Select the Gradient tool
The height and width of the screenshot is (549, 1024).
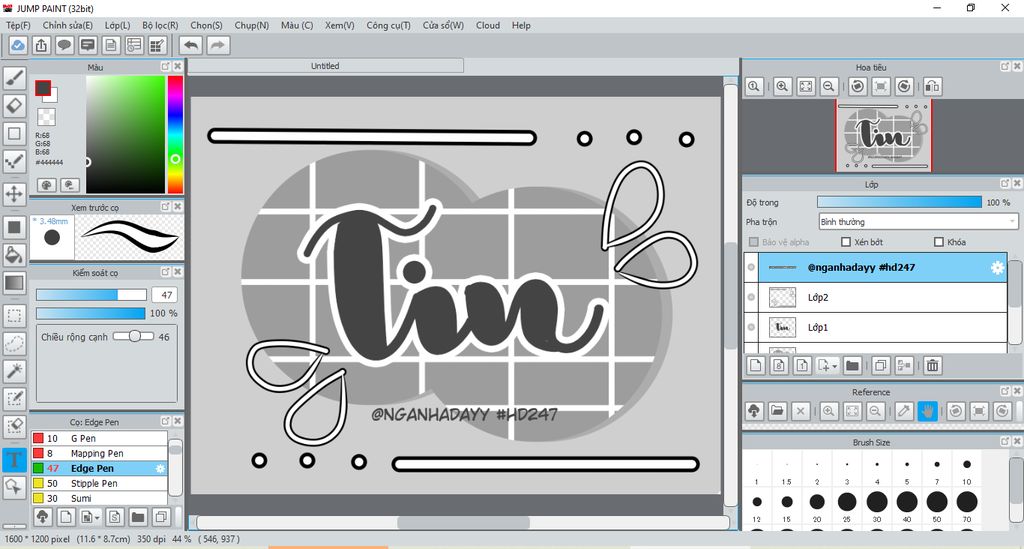(14, 283)
